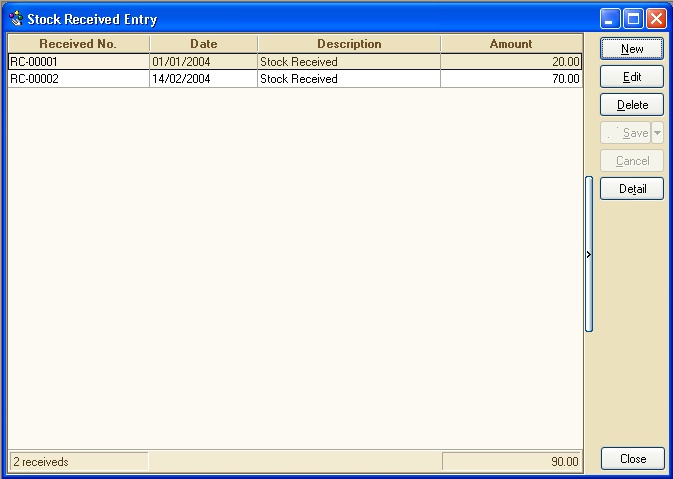The height and width of the screenshot is (479, 673).
Task: Open the Edit button
Action: [632, 77]
